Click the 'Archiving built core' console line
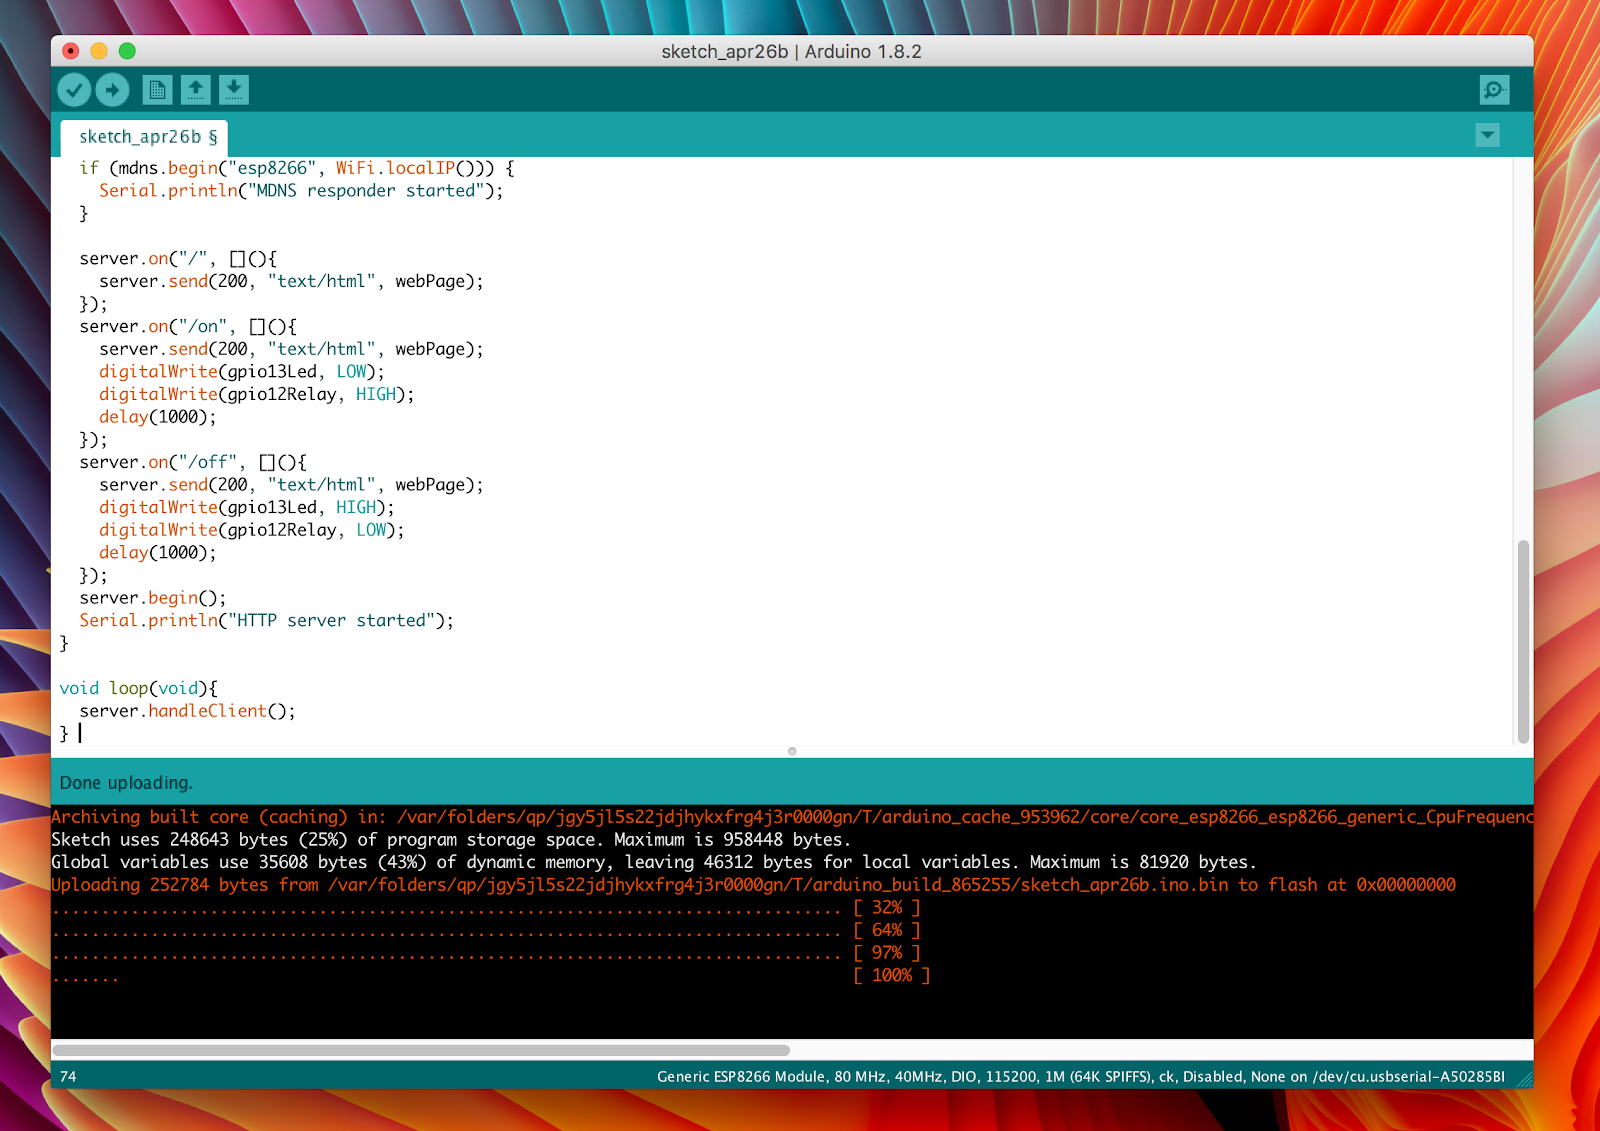 792,817
